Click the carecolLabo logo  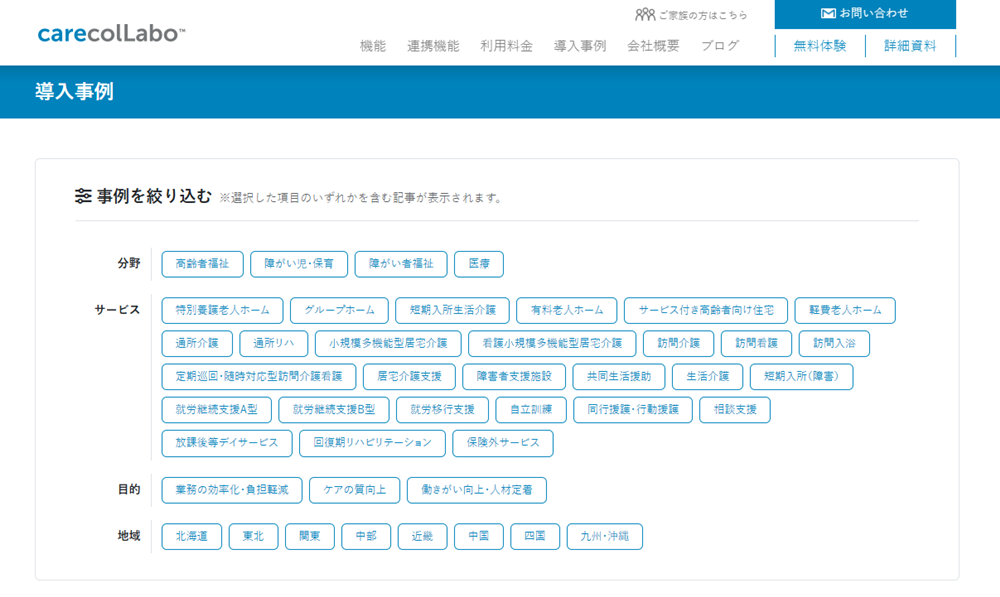click(112, 33)
